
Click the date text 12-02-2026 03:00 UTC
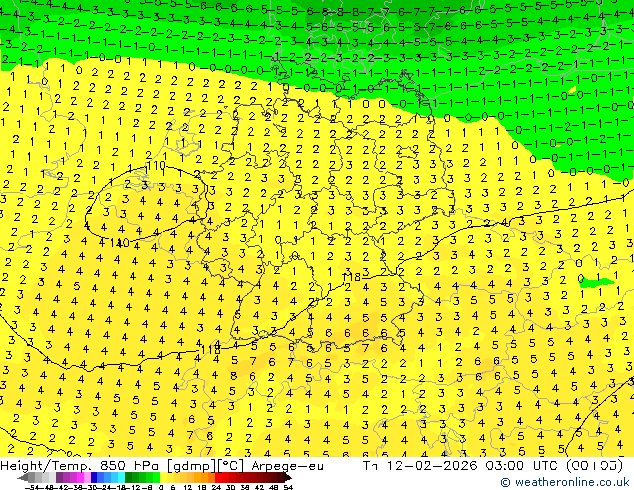point(474,466)
